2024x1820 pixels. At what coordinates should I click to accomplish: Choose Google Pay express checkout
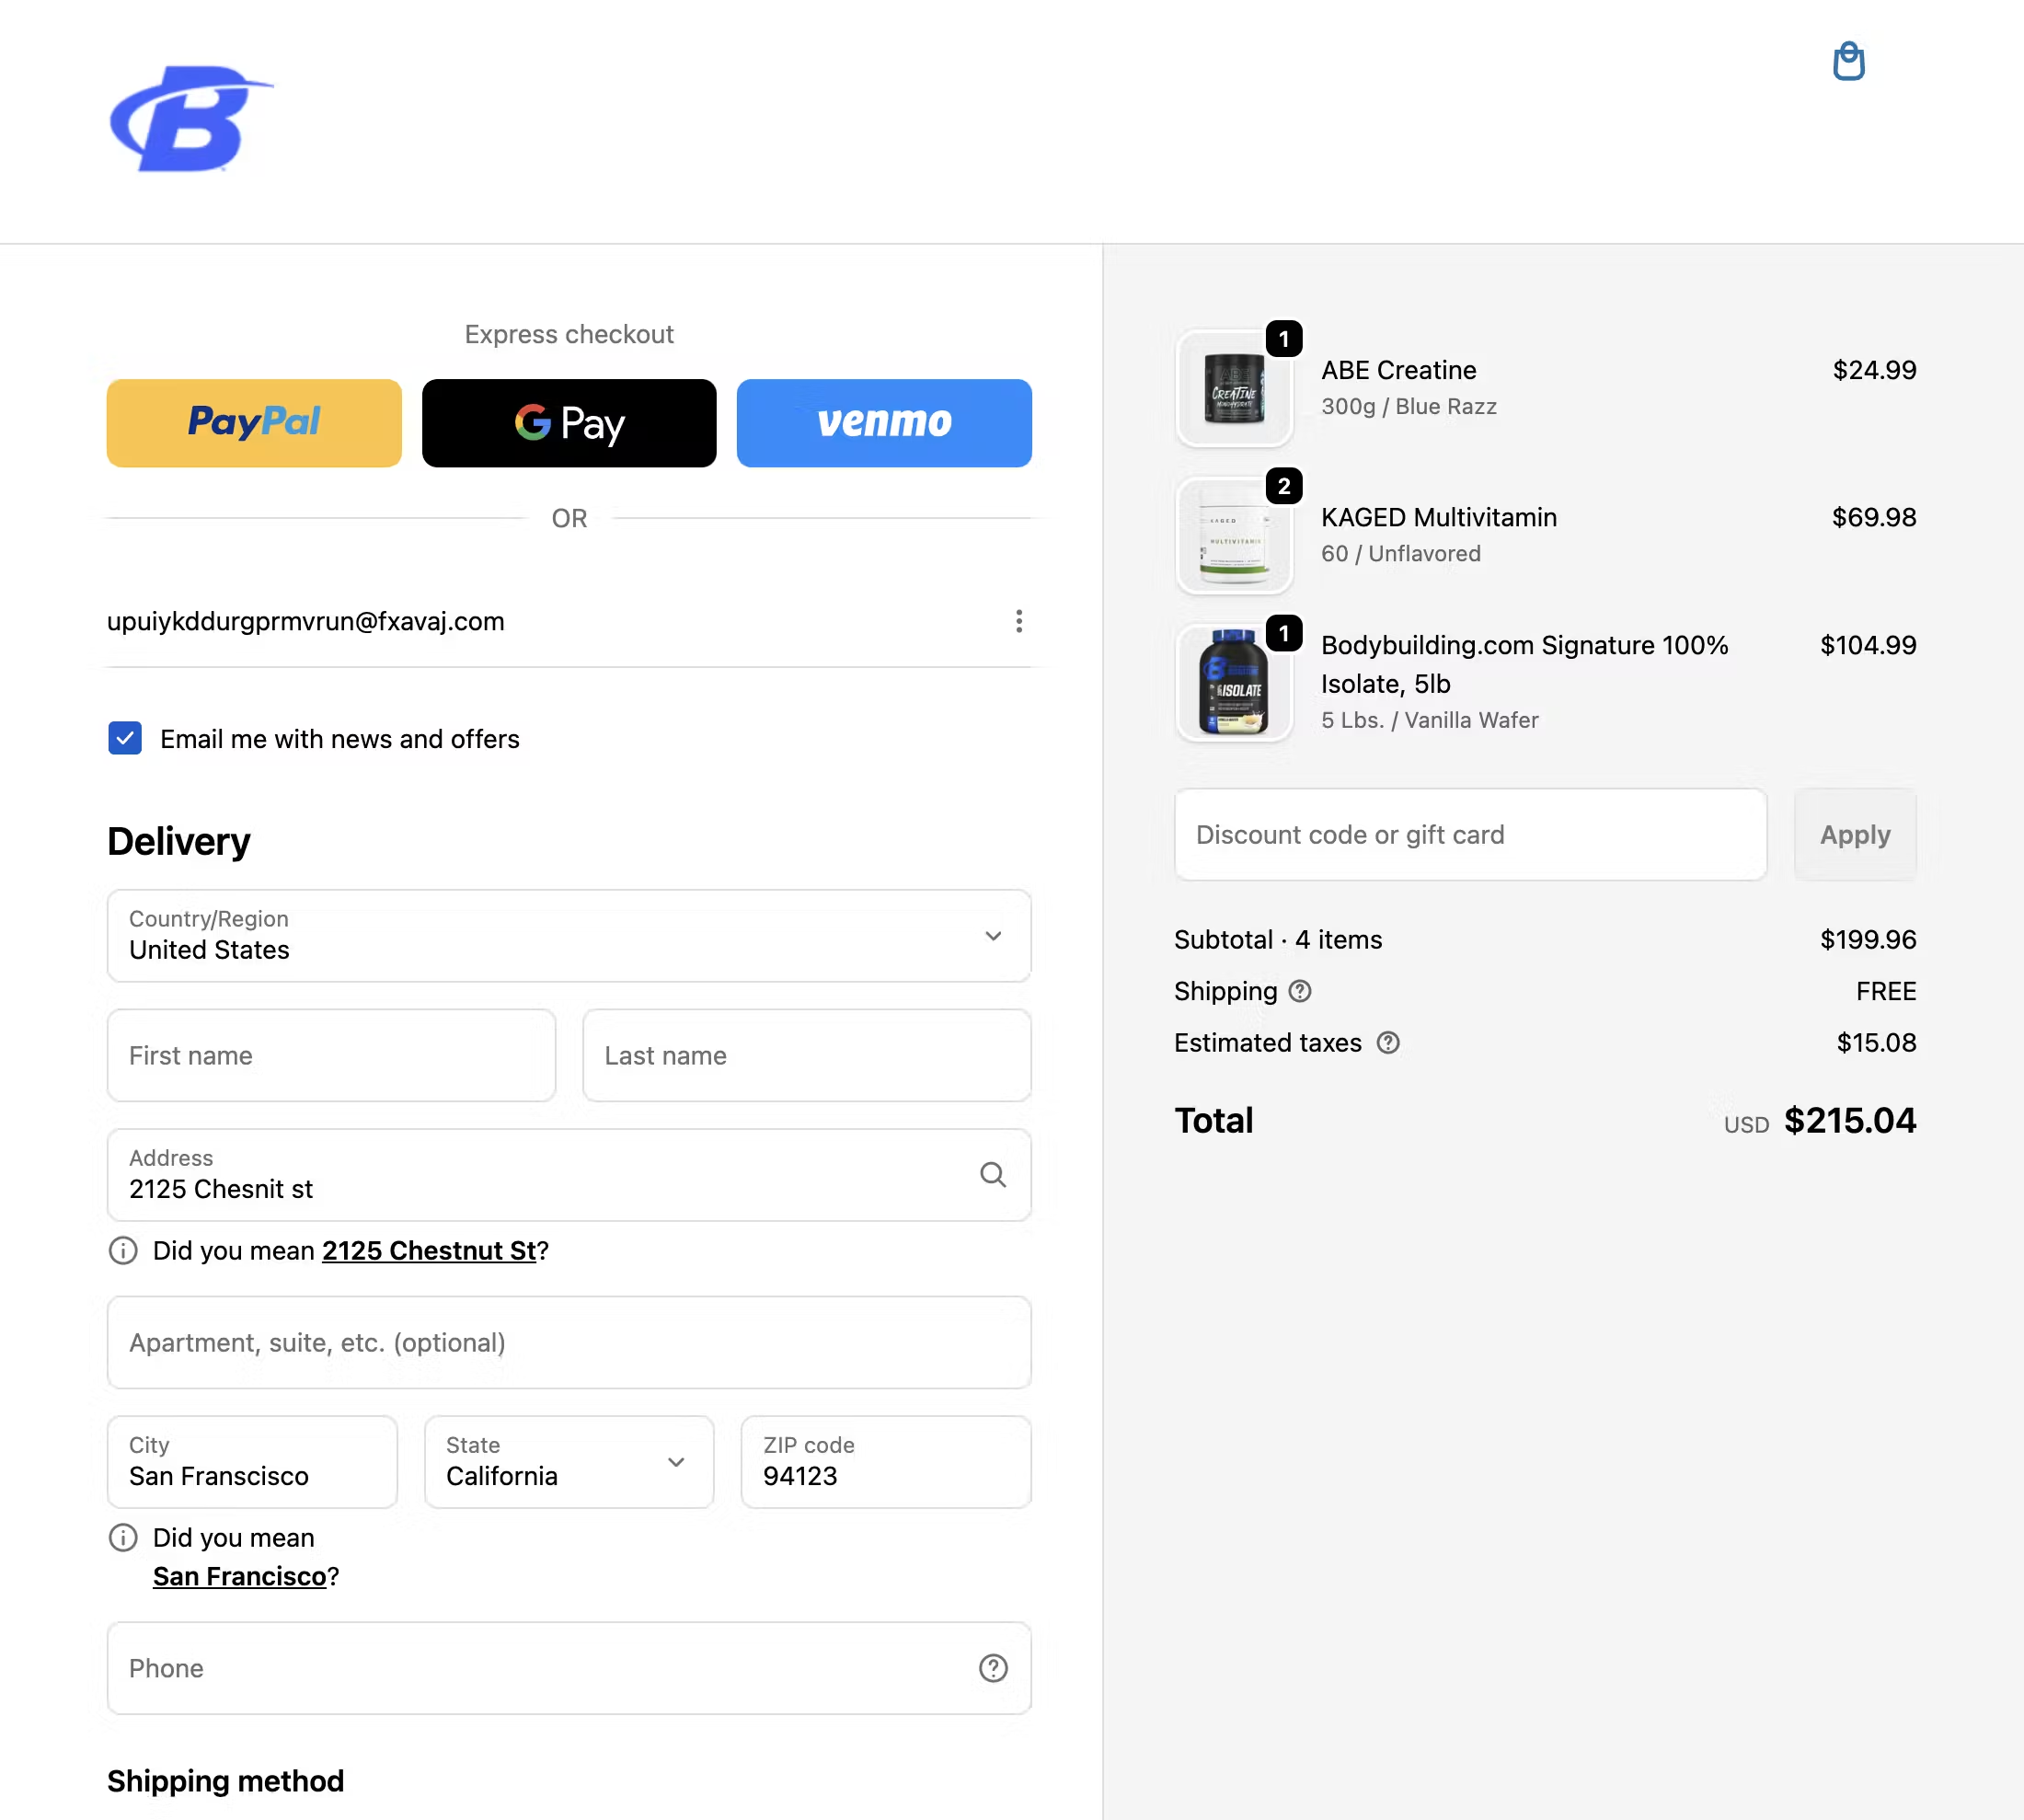pos(568,423)
